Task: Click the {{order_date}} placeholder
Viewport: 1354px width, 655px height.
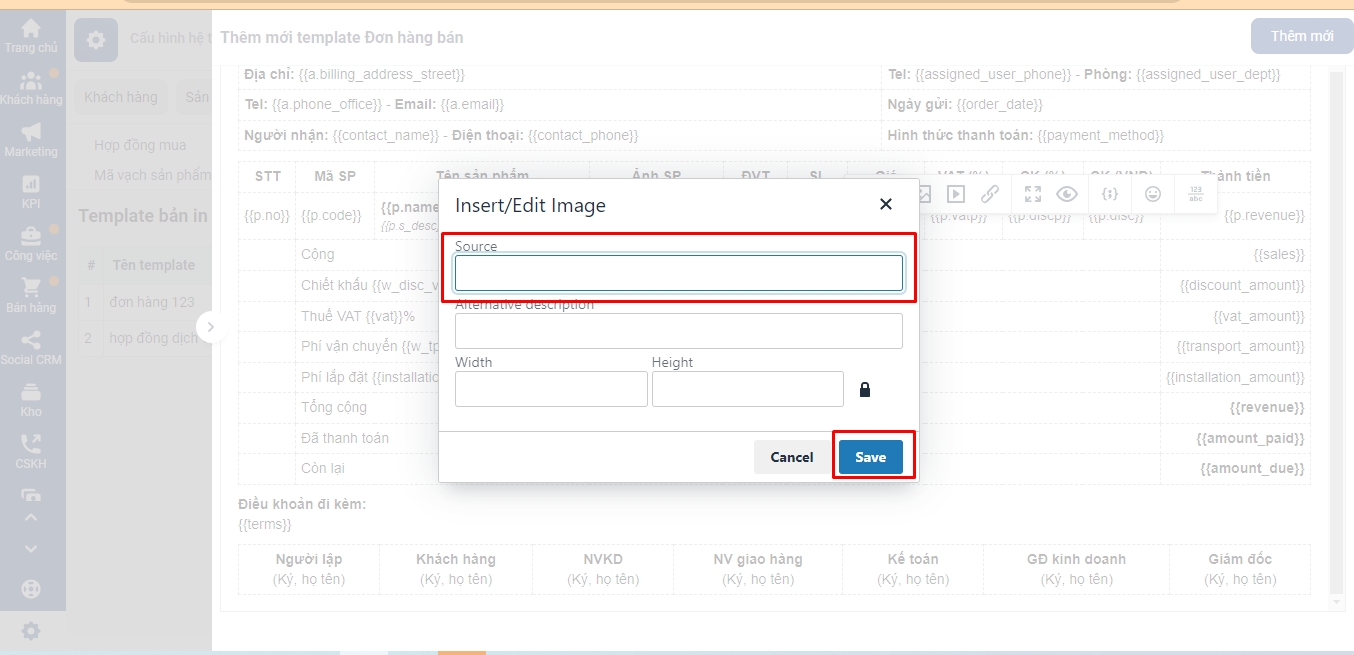Action: [999, 104]
